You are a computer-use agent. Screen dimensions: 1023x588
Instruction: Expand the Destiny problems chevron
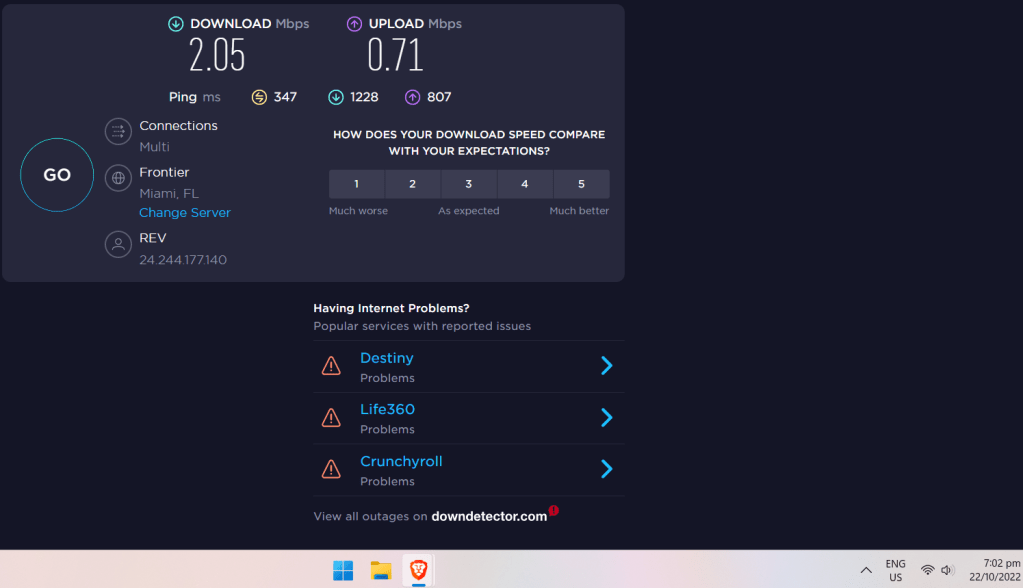click(x=606, y=366)
